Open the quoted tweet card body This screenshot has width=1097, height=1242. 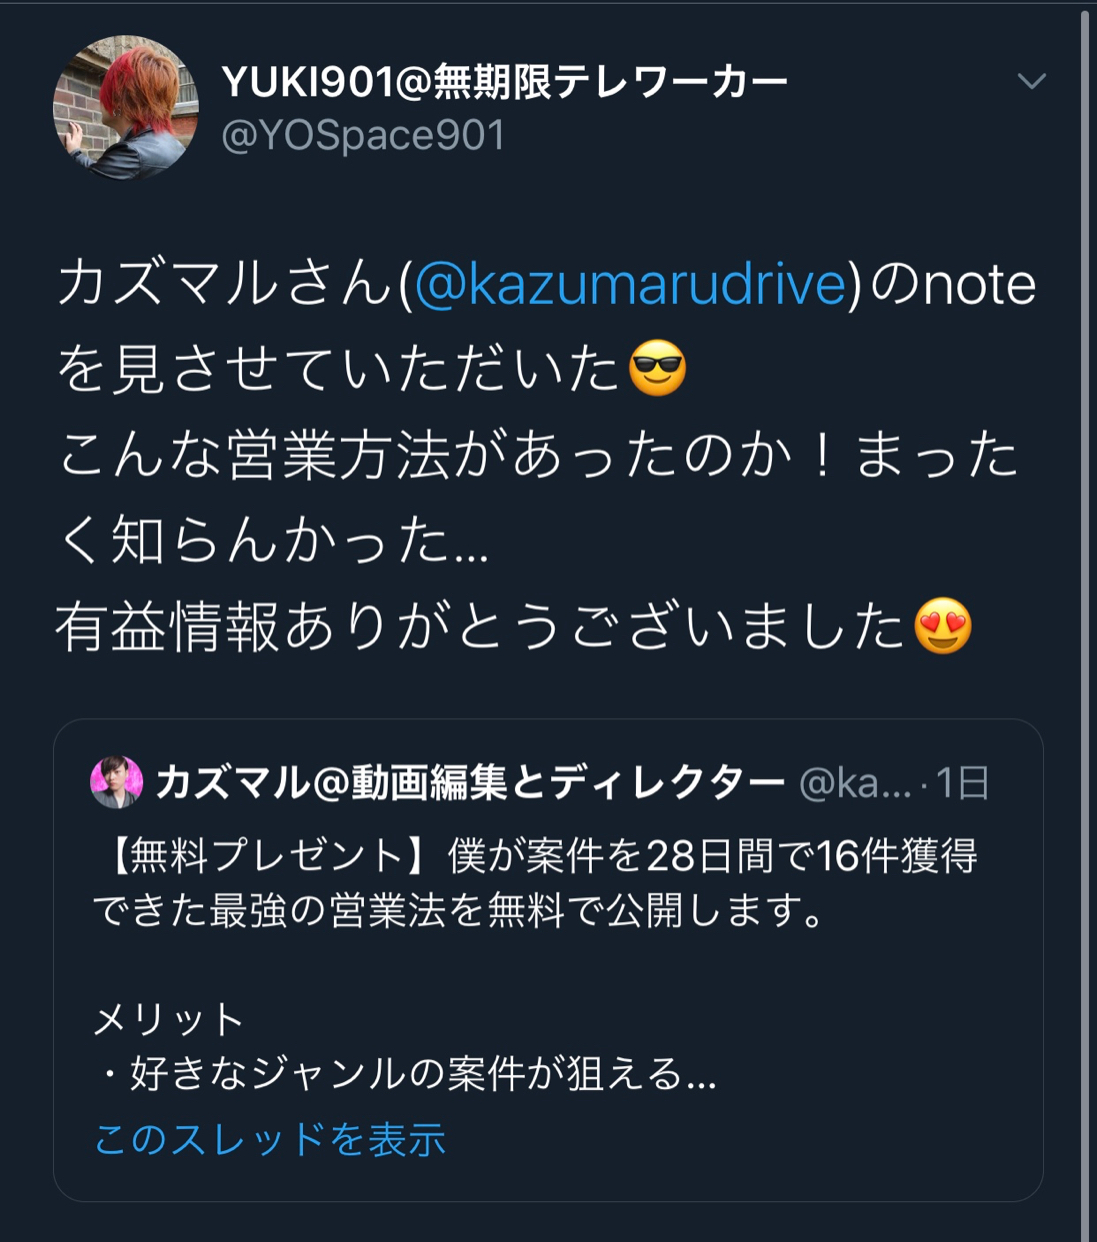548,960
